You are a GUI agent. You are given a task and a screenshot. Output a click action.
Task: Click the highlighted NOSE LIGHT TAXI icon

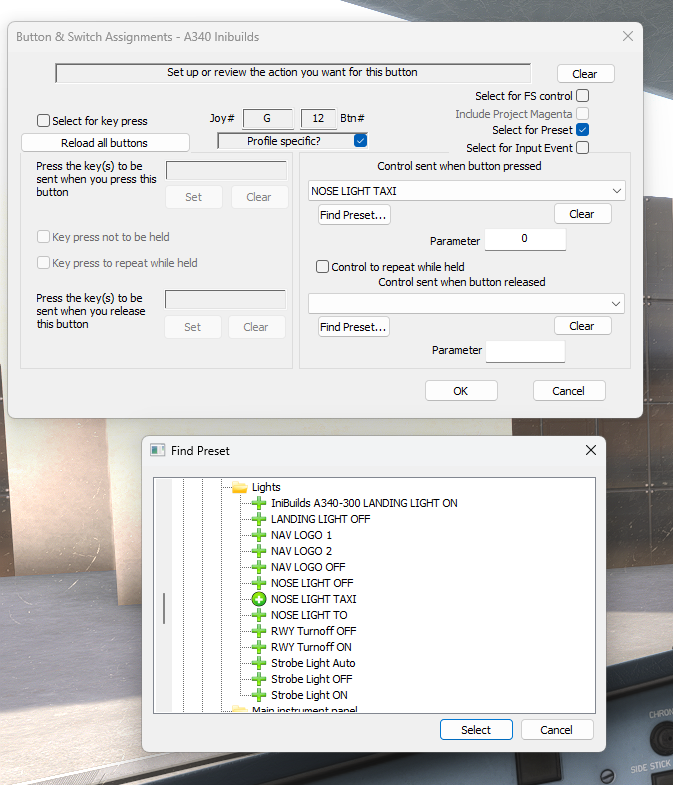point(259,599)
